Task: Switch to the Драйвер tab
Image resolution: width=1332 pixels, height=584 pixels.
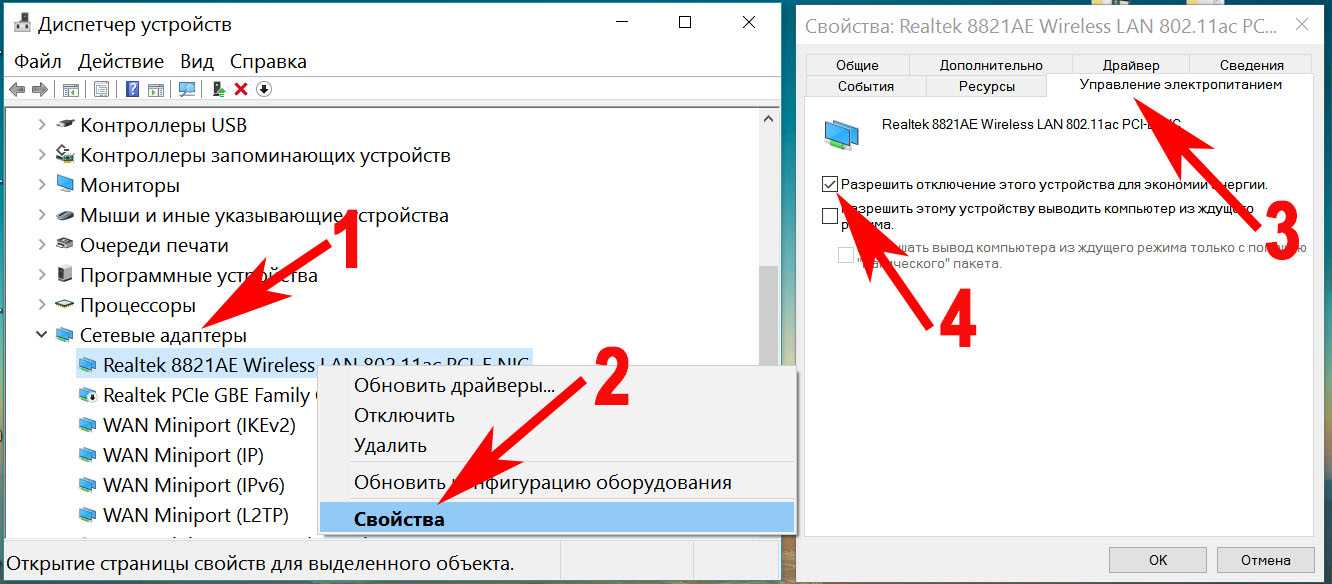Action: coord(1131,65)
